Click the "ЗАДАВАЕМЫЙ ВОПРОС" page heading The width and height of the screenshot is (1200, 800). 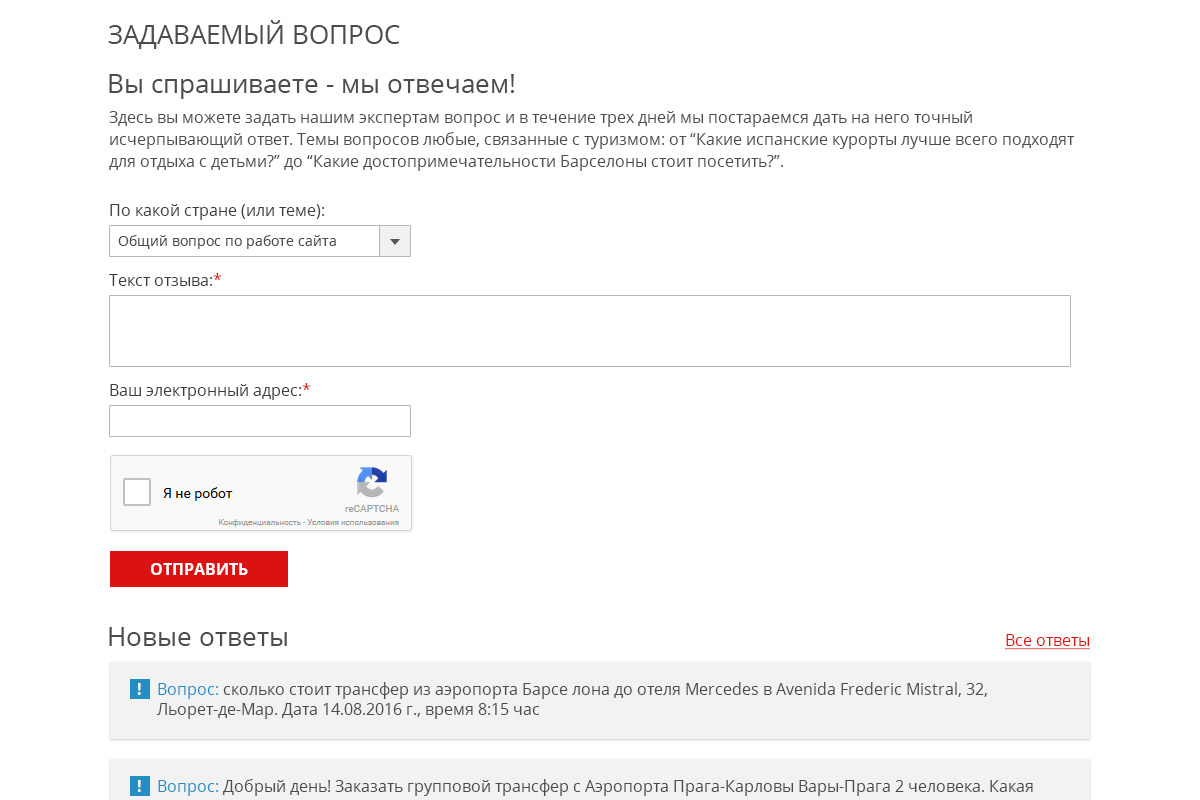253,34
